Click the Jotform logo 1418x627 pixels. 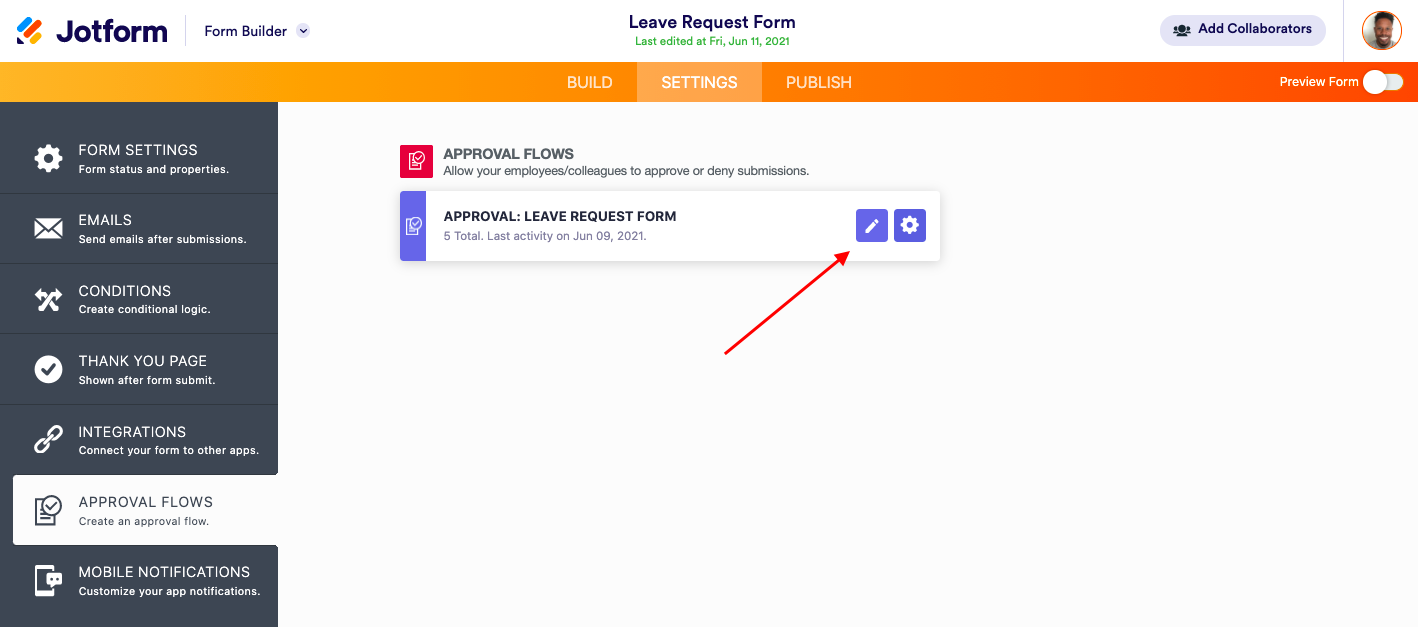tap(92, 31)
